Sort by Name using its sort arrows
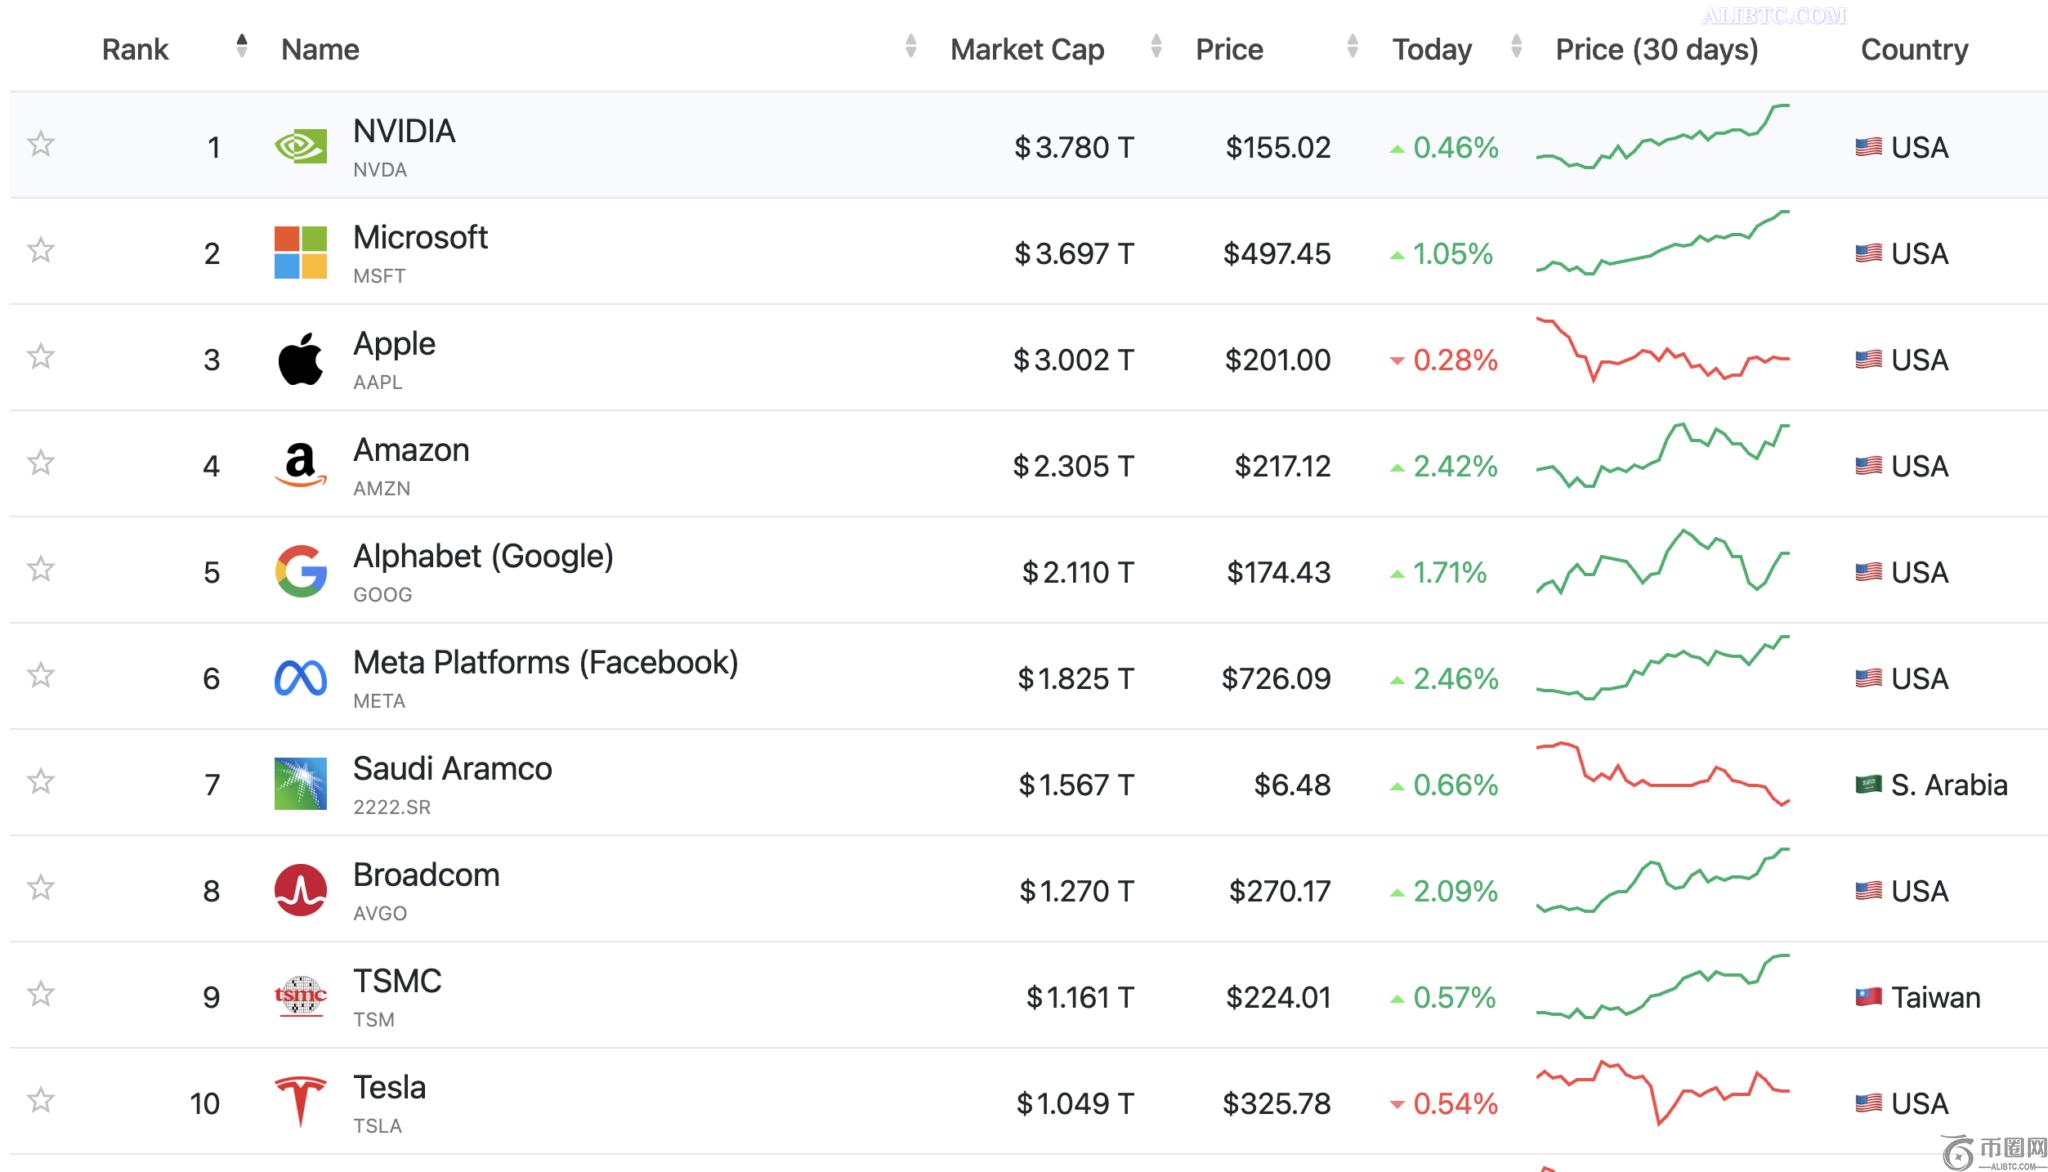Image resolution: width=2048 pixels, height=1172 pixels. (x=910, y=45)
